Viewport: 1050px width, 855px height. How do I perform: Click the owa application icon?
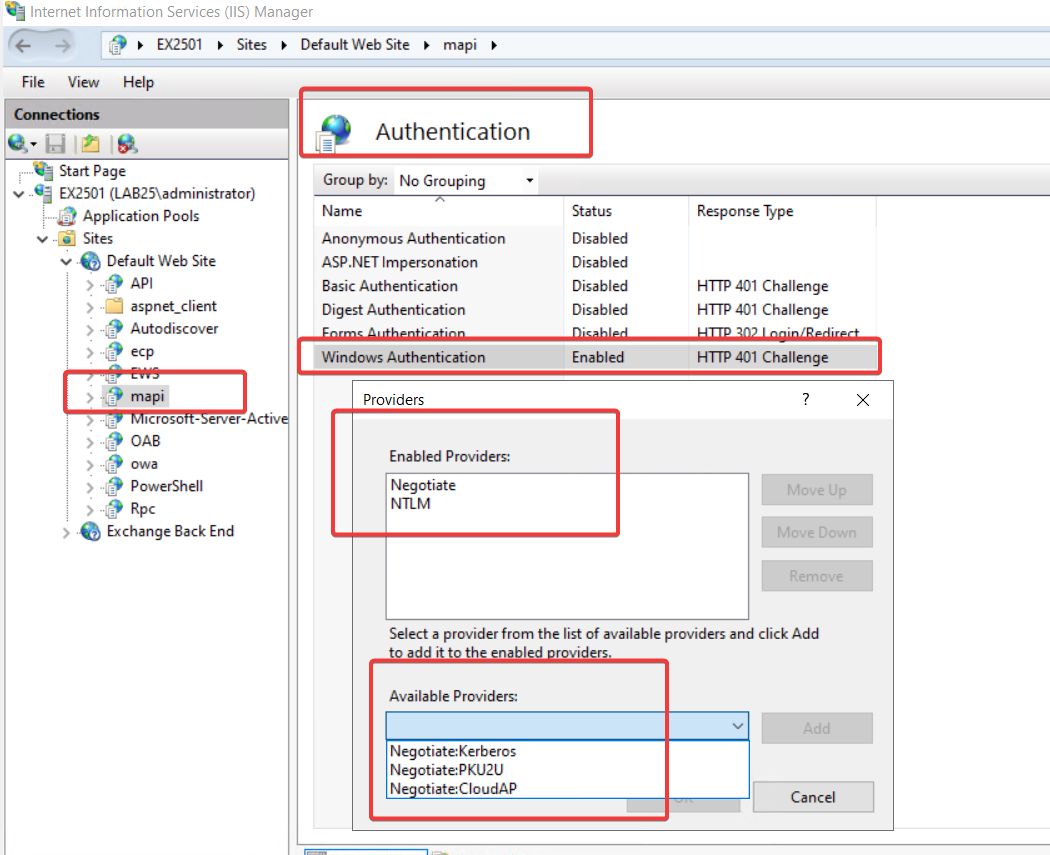pos(115,463)
